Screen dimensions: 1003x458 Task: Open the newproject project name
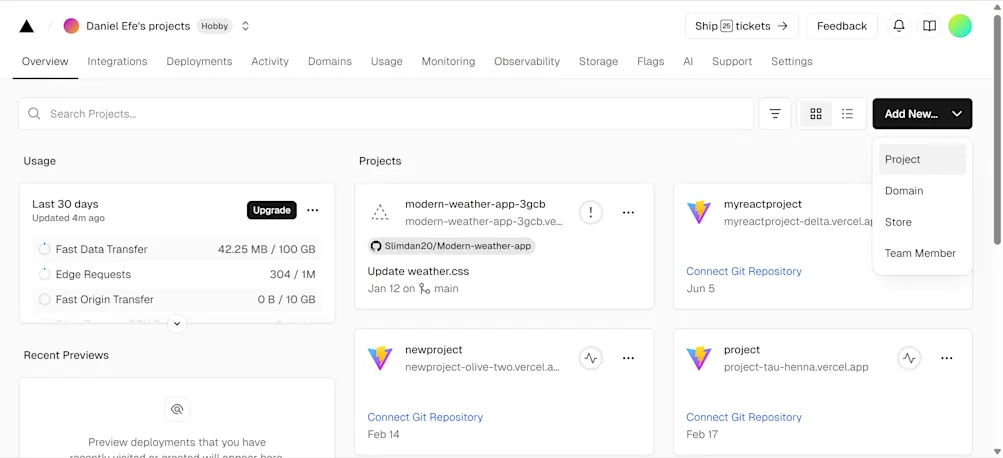(434, 350)
